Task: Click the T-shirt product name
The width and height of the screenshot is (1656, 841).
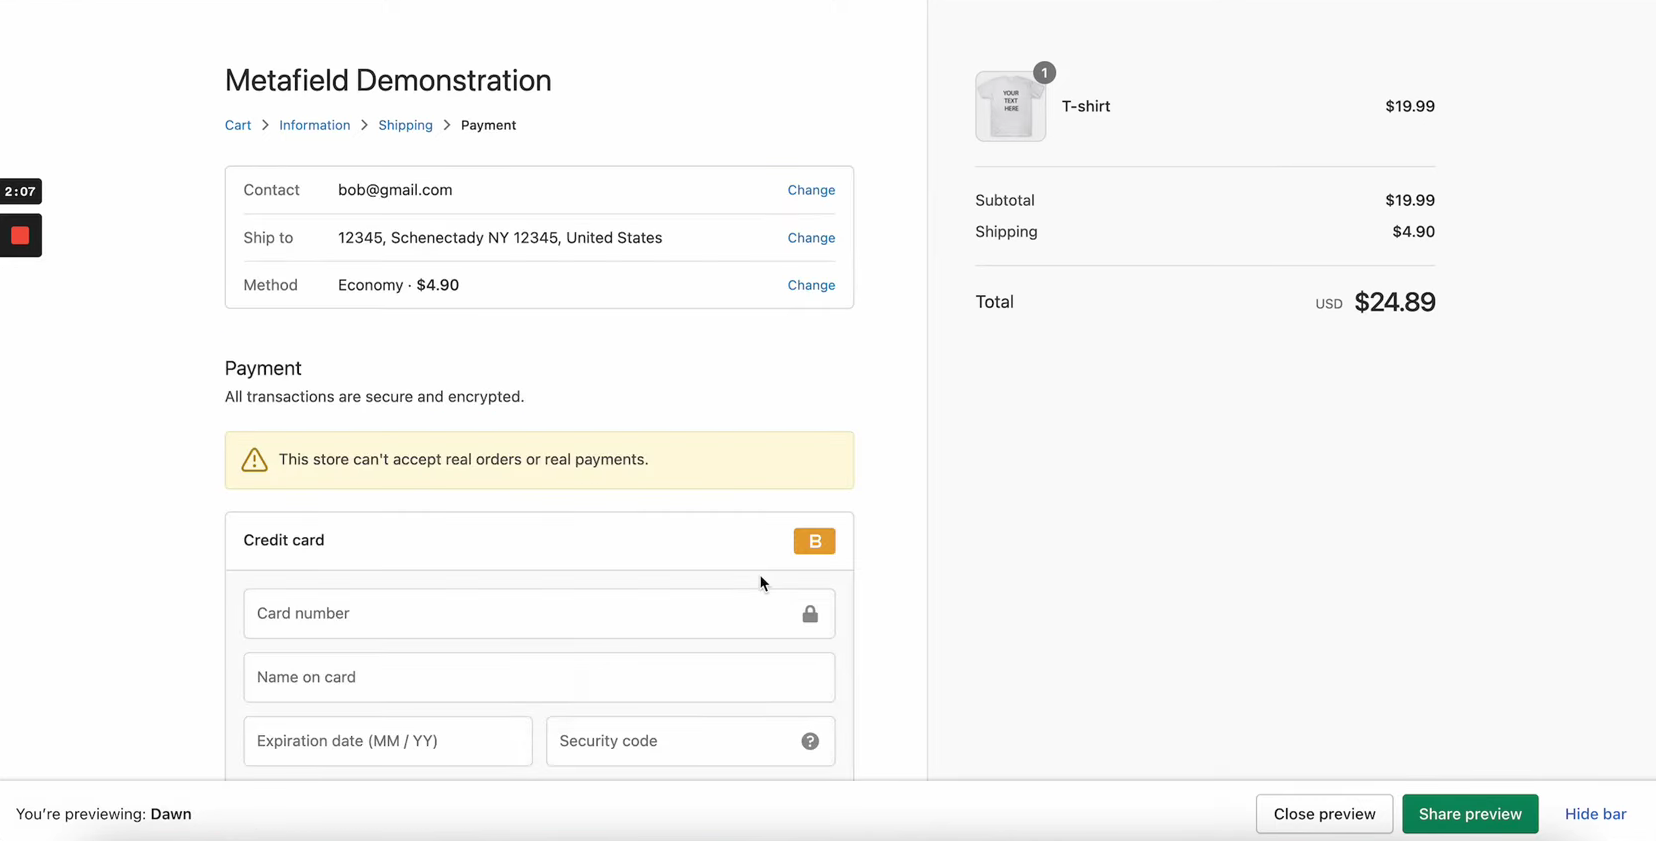Action: point(1086,106)
